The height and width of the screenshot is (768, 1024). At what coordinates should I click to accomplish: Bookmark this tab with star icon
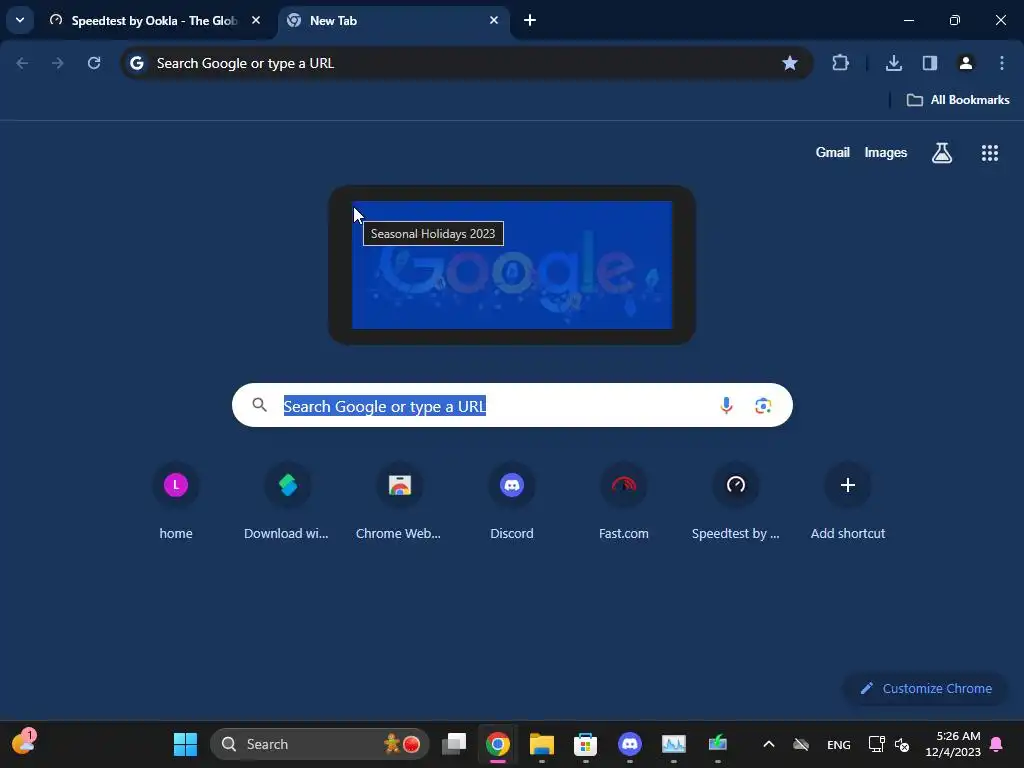pos(790,63)
